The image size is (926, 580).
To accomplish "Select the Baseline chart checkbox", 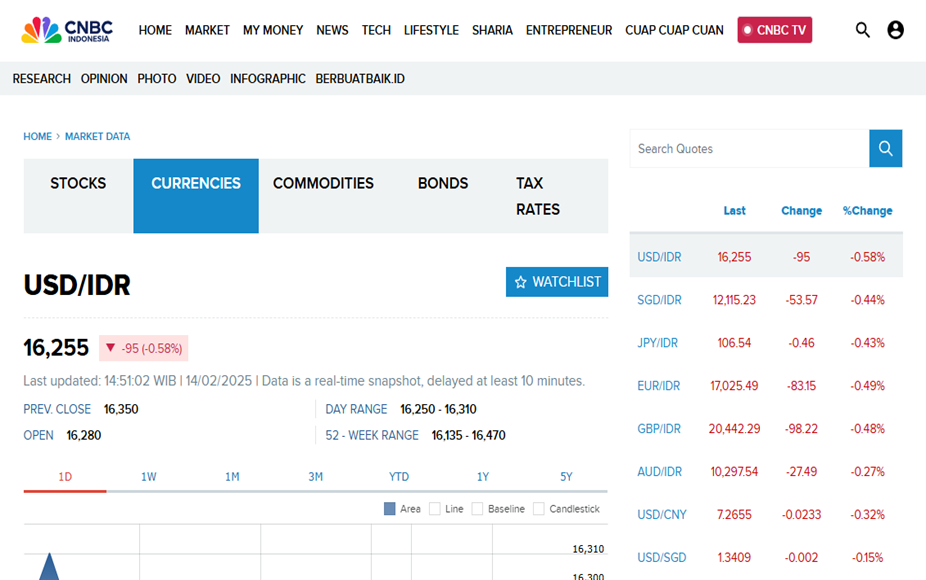I will click(x=478, y=509).
